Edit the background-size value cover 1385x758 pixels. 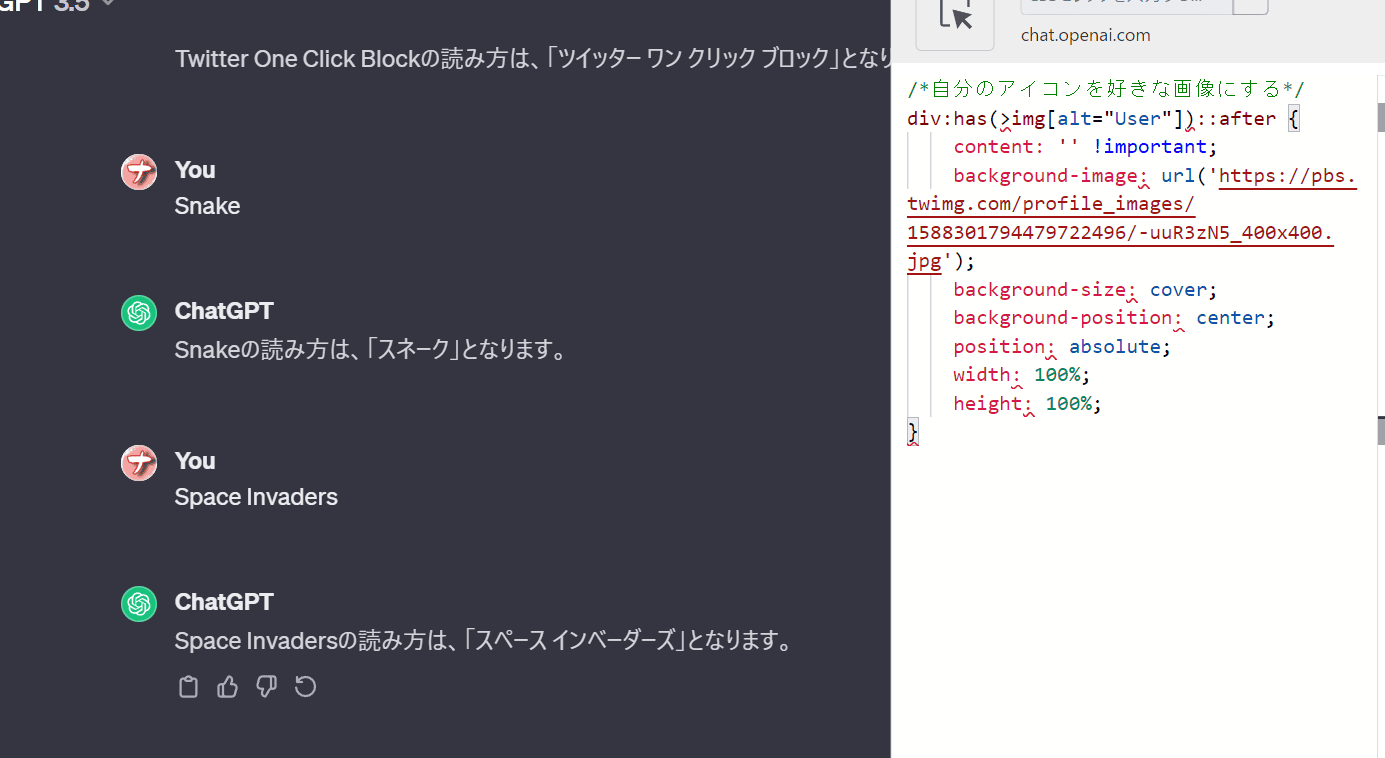(x=1180, y=289)
